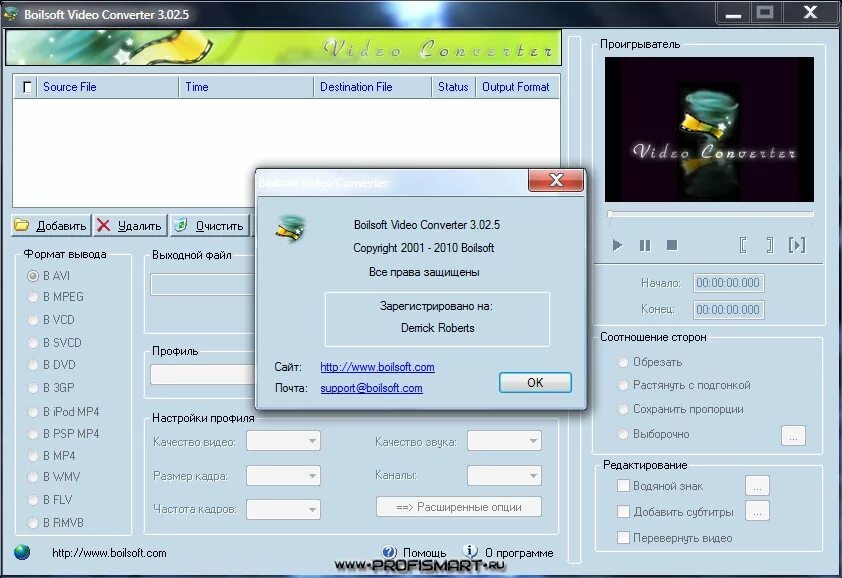Close the About dialog with red X
Screen dimensions: 842x578
556,180
